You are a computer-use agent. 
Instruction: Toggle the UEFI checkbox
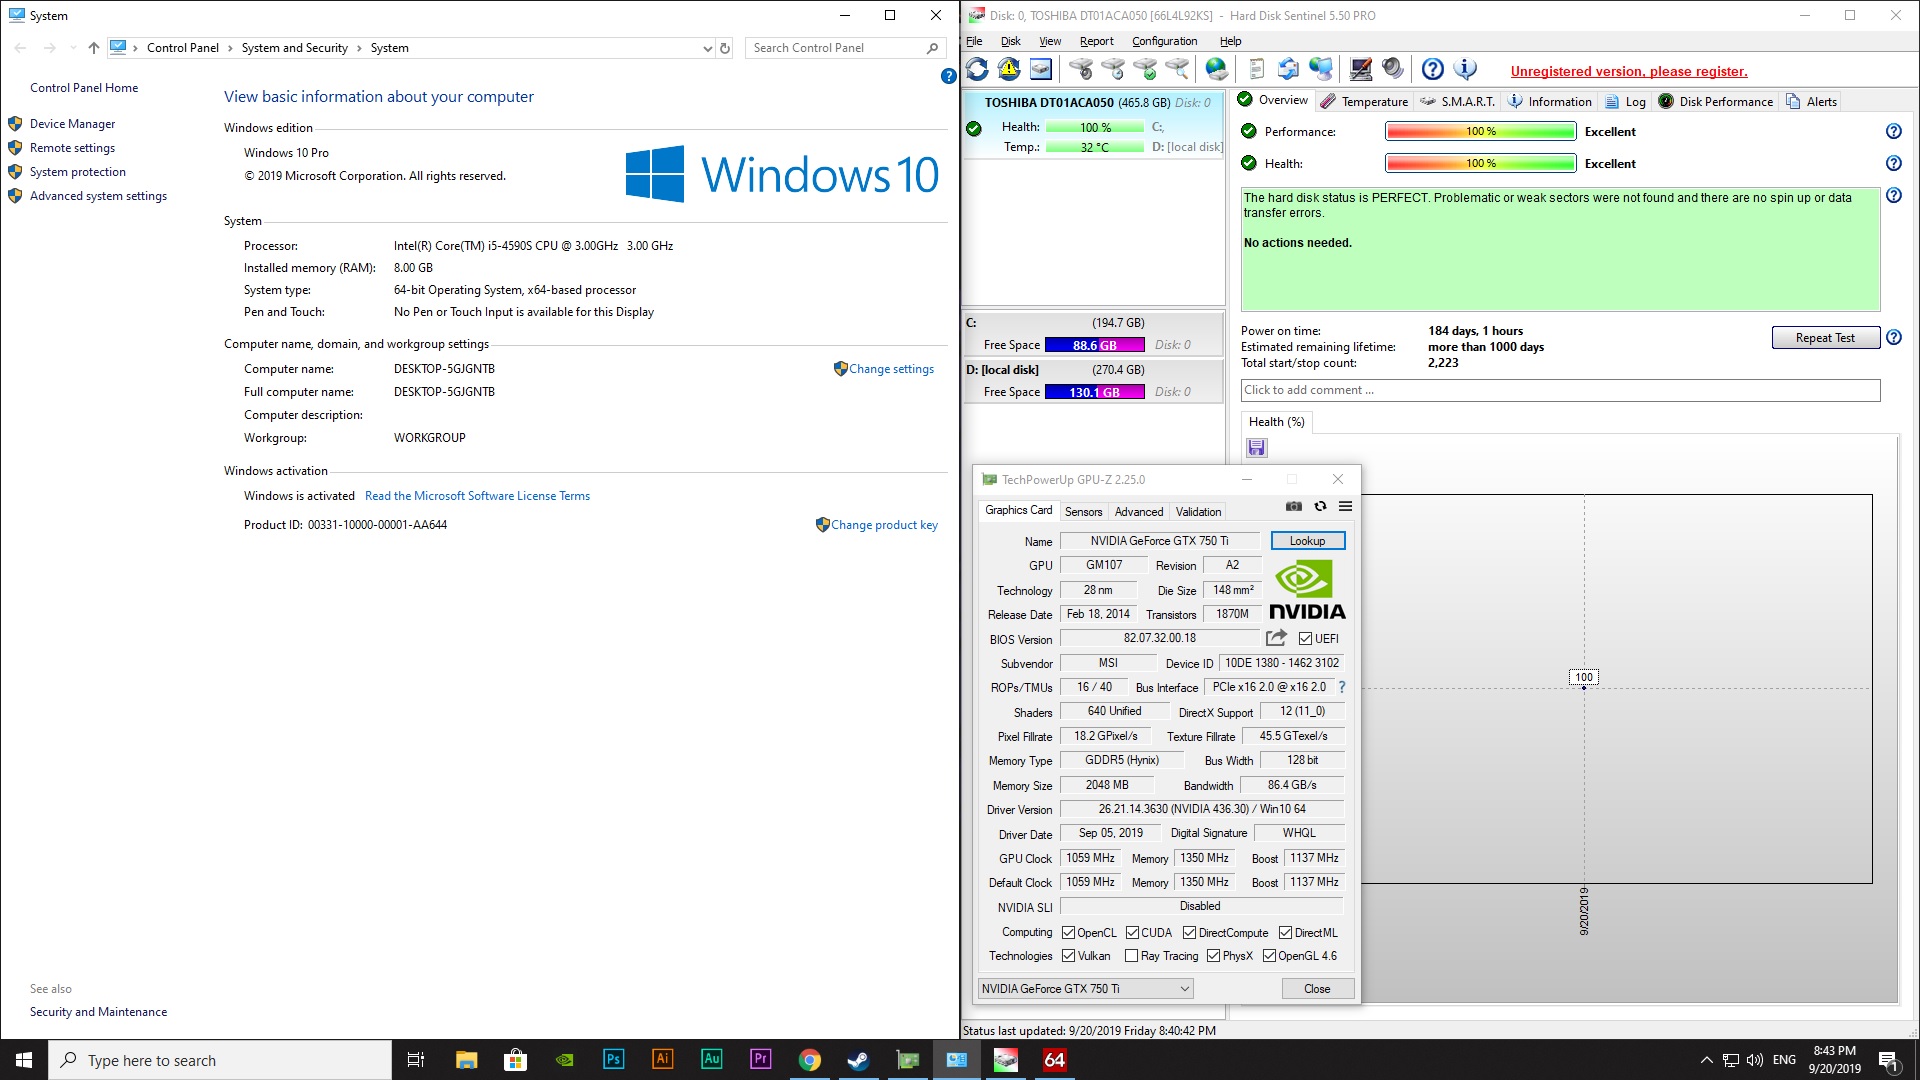pyautogui.click(x=1305, y=639)
